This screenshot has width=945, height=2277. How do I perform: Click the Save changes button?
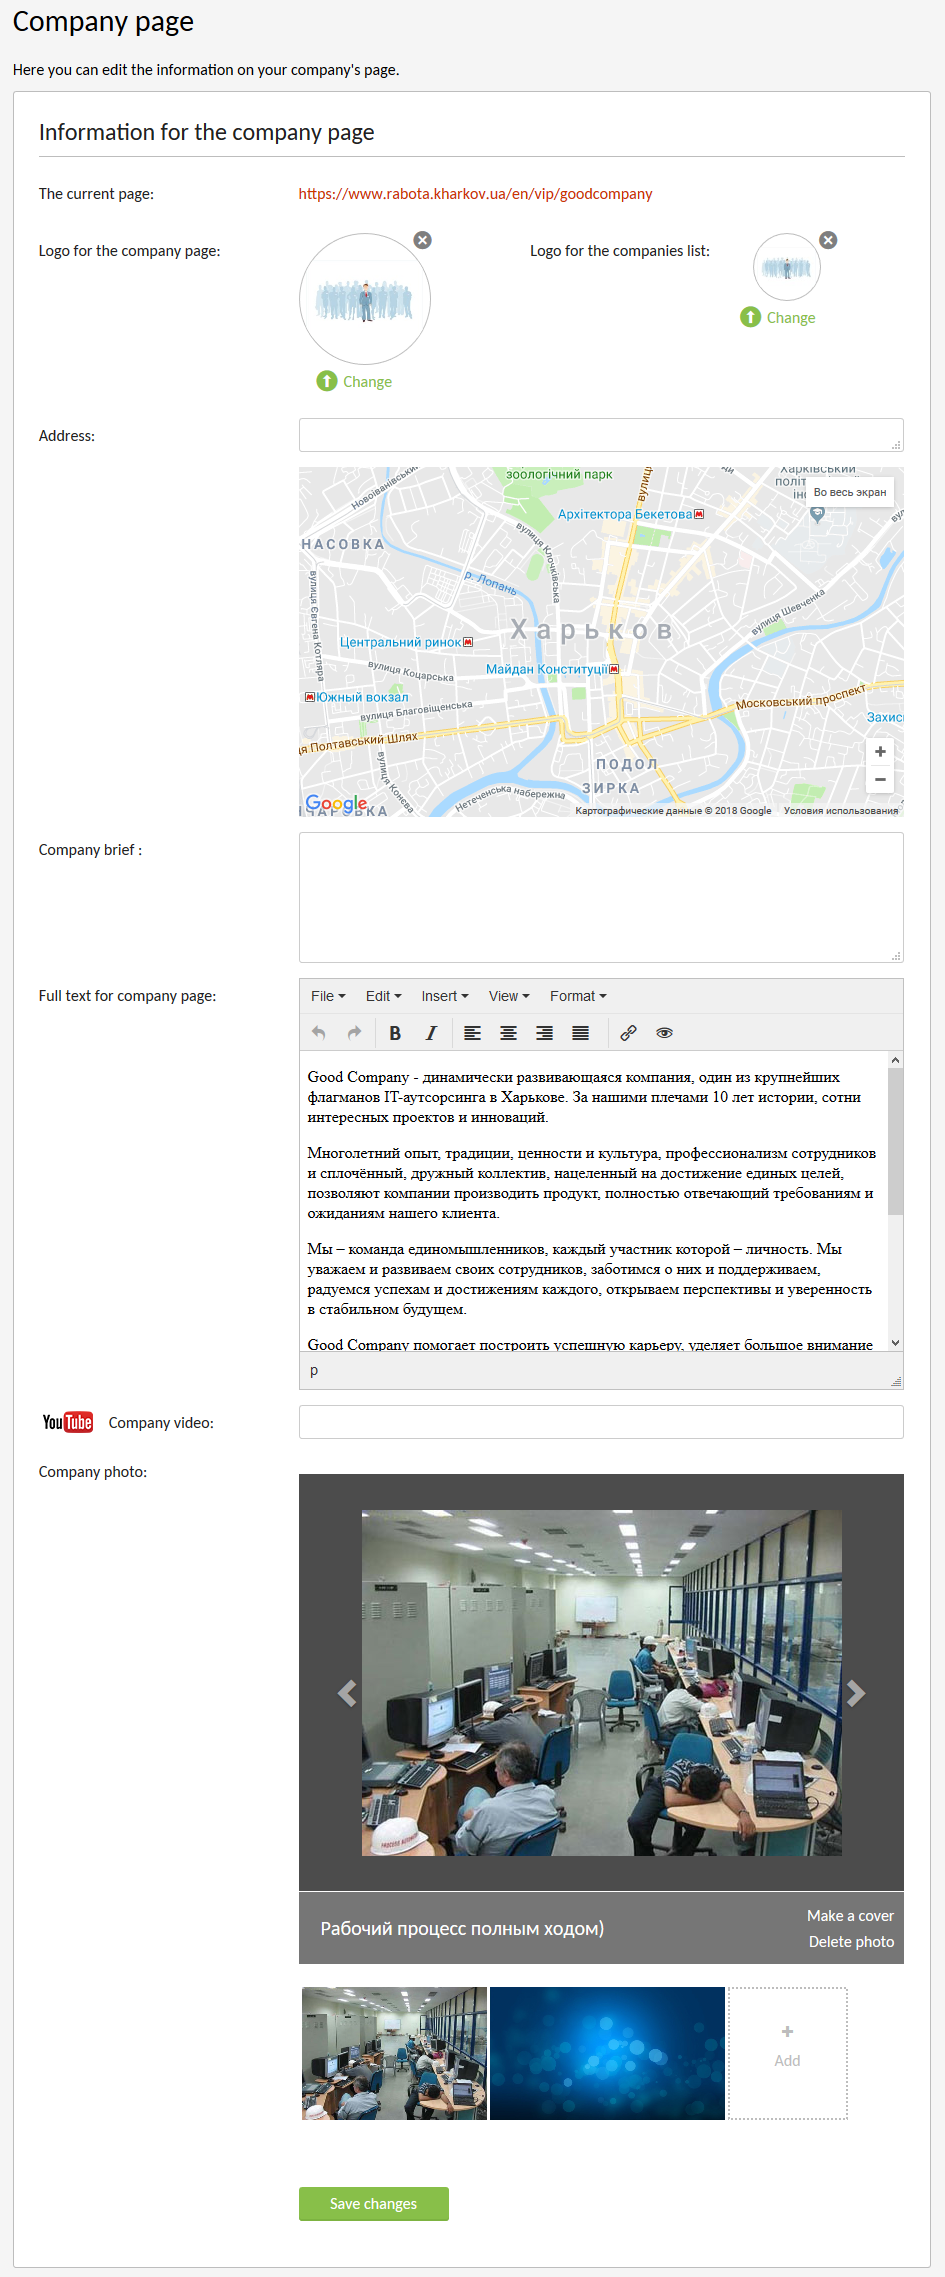pyautogui.click(x=373, y=2203)
